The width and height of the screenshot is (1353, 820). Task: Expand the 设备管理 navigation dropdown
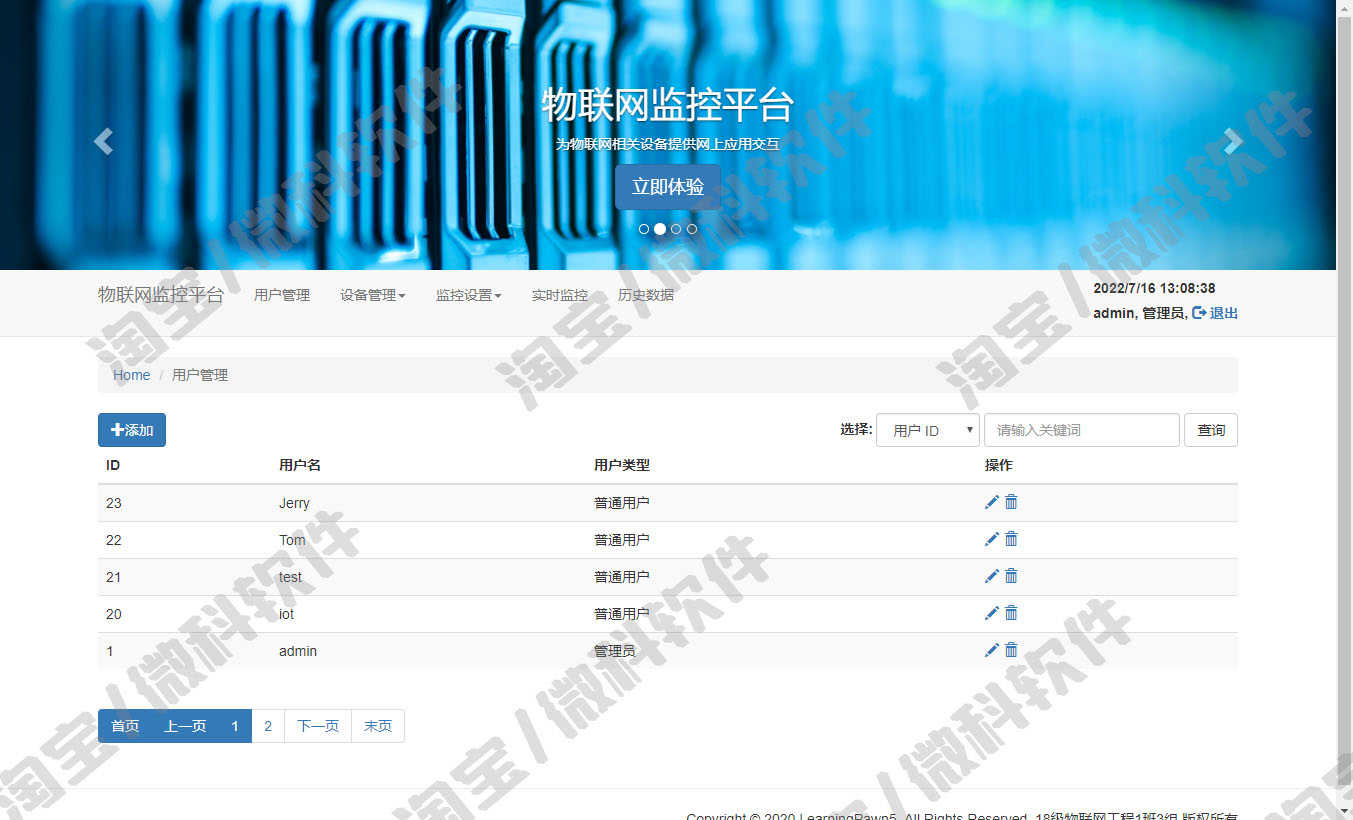click(x=373, y=295)
